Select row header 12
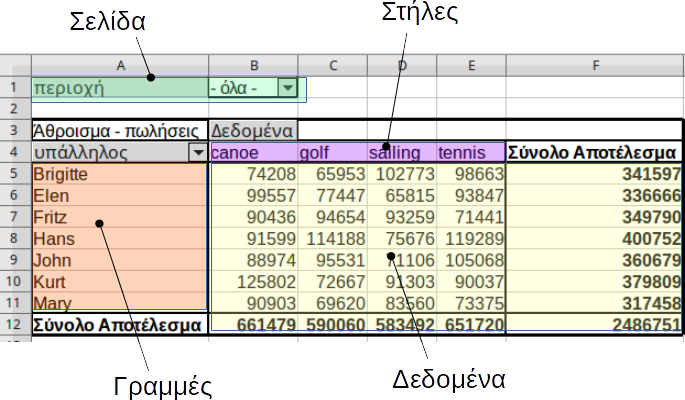The height and width of the screenshot is (400, 685). pos(15,324)
